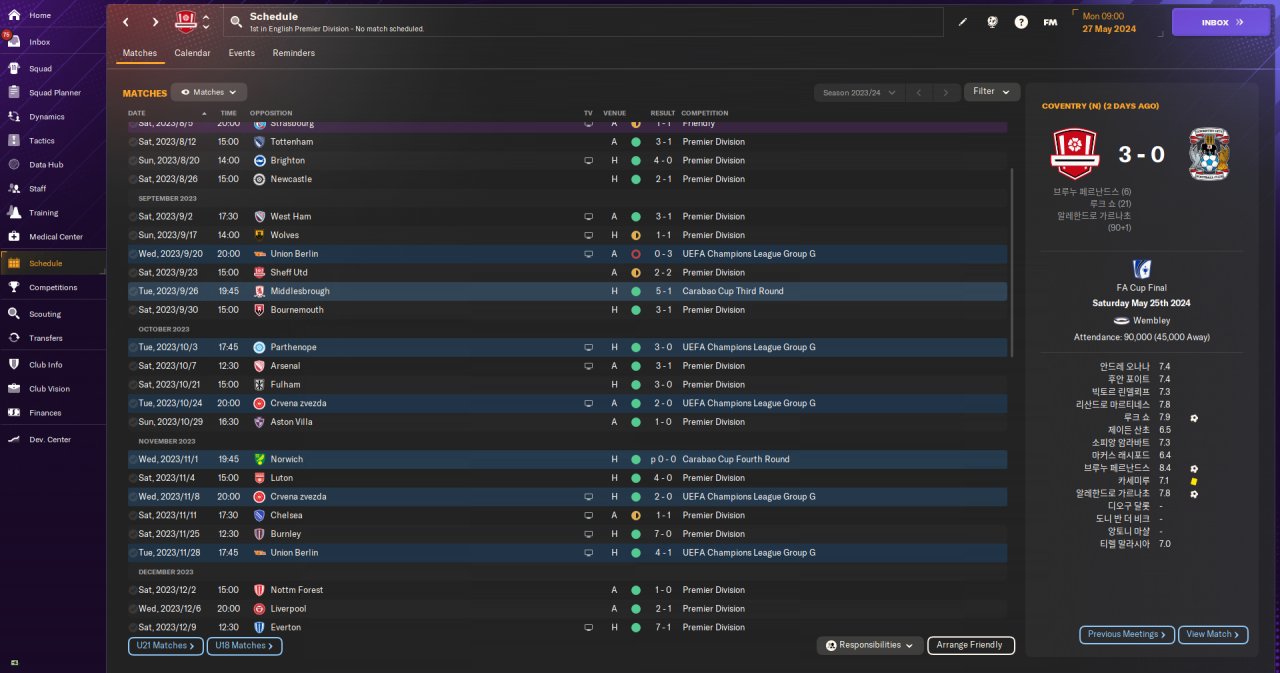Toggle the selection circle on Liverpool row
The width and height of the screenshot is (1280, 673).
pos(133,608)
